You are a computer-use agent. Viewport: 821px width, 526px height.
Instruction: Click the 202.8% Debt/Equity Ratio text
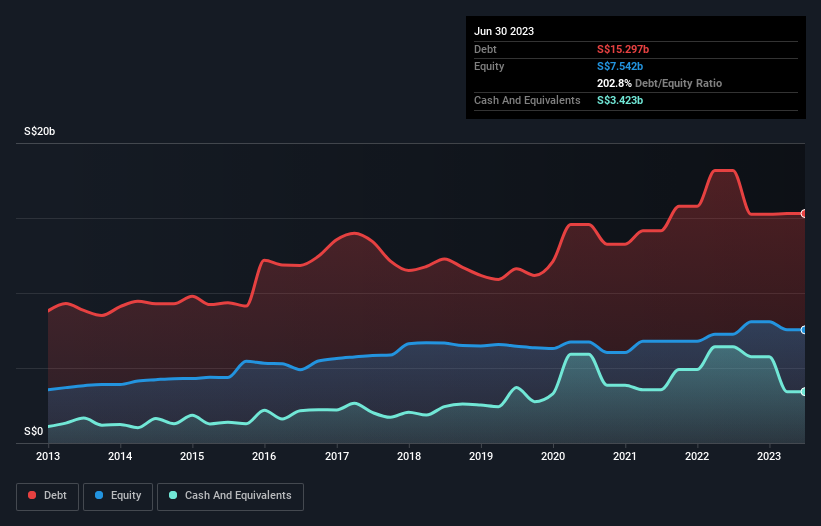[x=659, y=83]
